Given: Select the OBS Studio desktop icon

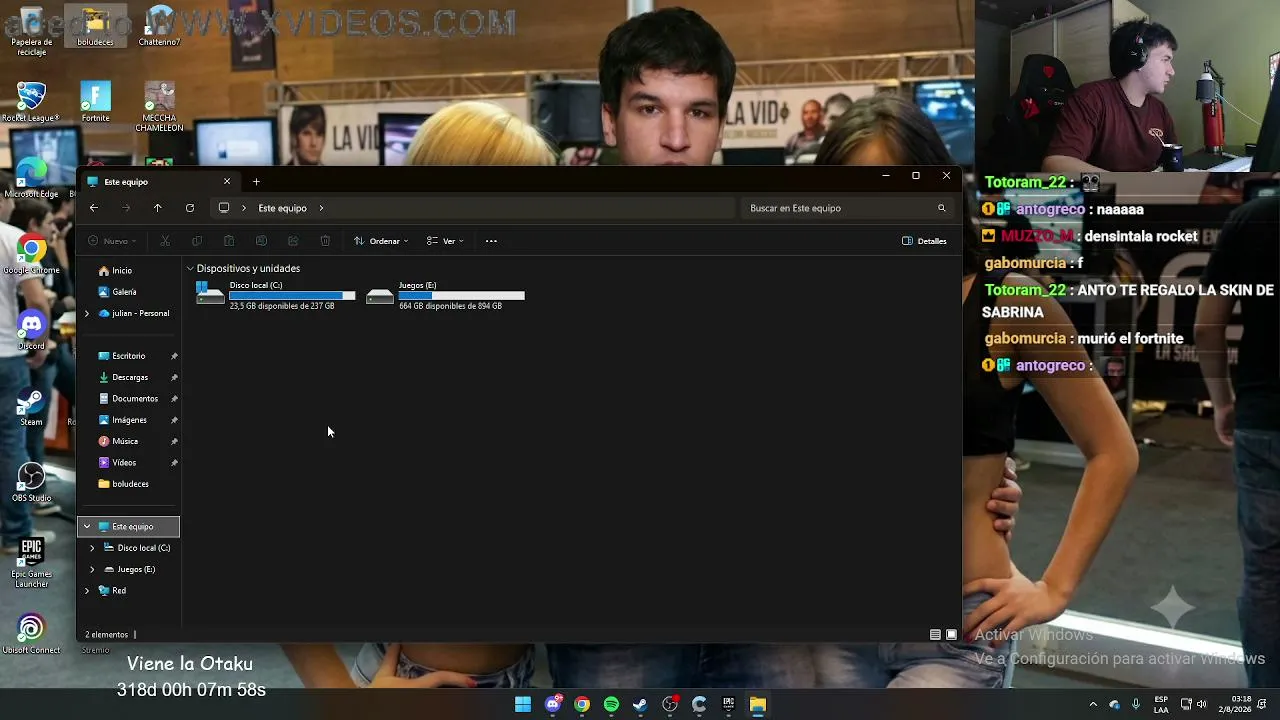Looking at the screenshot, I should pos(31,482).
